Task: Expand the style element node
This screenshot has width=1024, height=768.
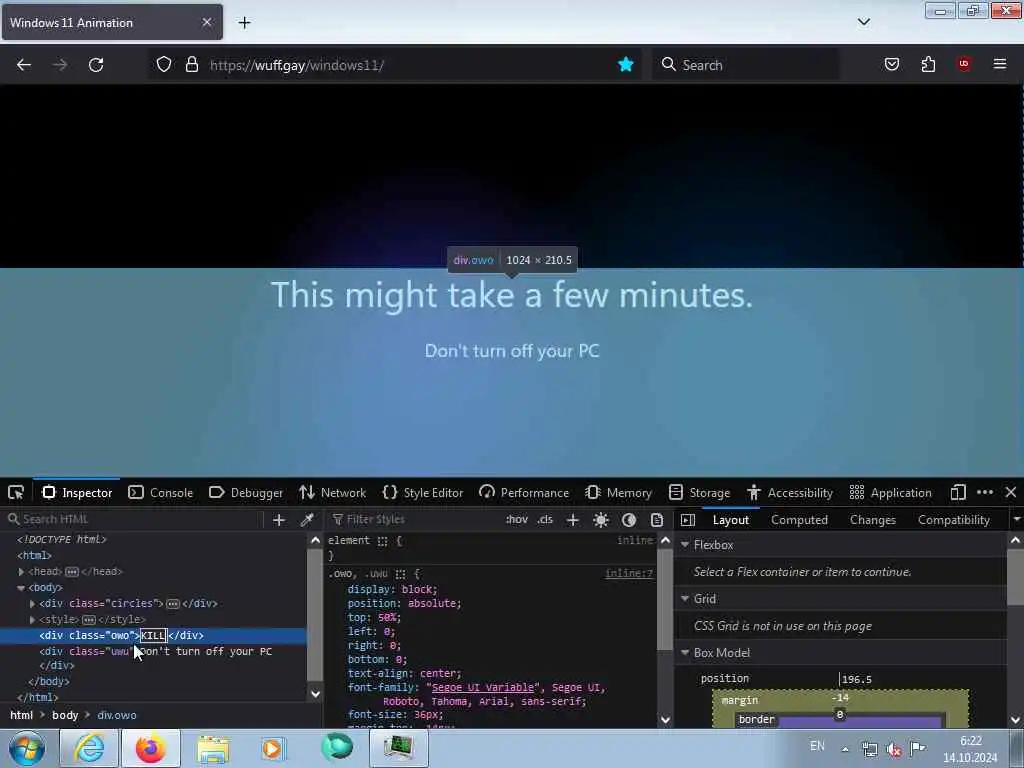Action: (x=32, y=619)
